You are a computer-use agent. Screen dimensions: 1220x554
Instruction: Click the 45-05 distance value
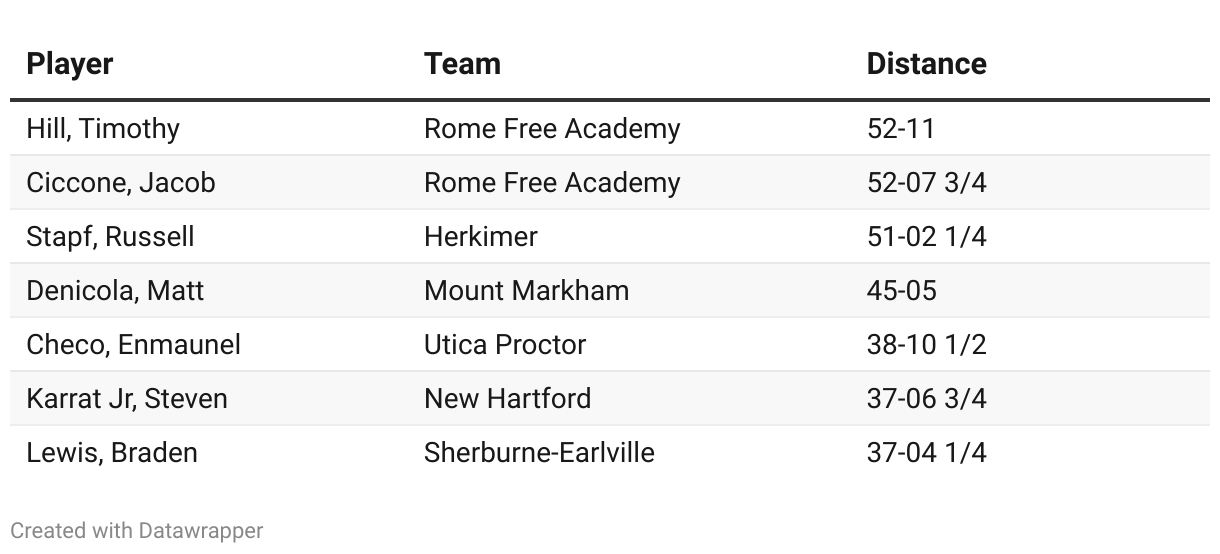pos(902,291)
